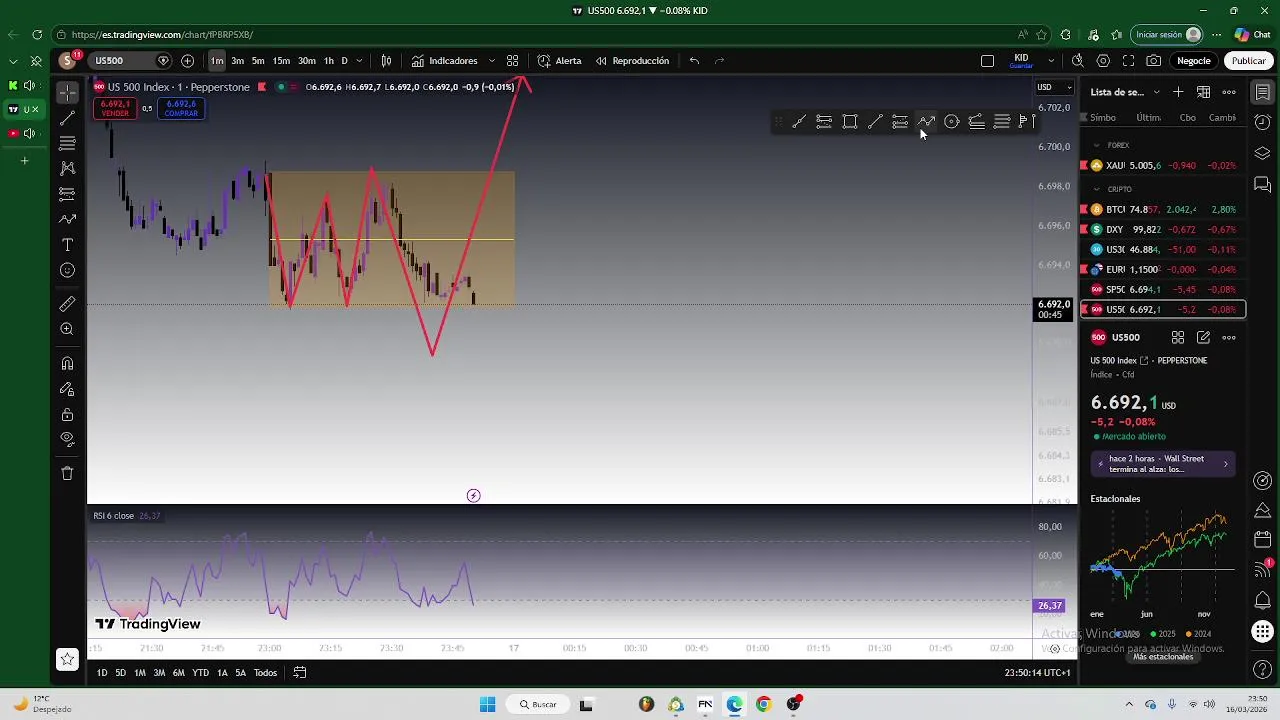The width and height of the screenshot is (1280, 720).
Task: Open the quick search icon in top toolbar
Action: point(1078,61)
